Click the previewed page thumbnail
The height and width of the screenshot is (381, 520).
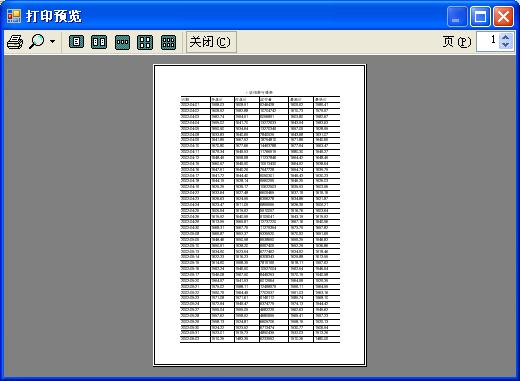pyautogui.click(x=260, y=215)
